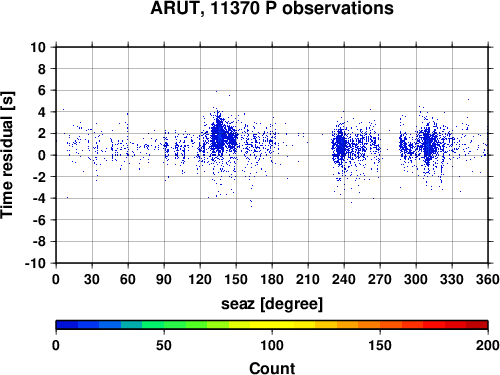Click the colorbar tick label 100

pyautogui.click(x=272, y=345)
